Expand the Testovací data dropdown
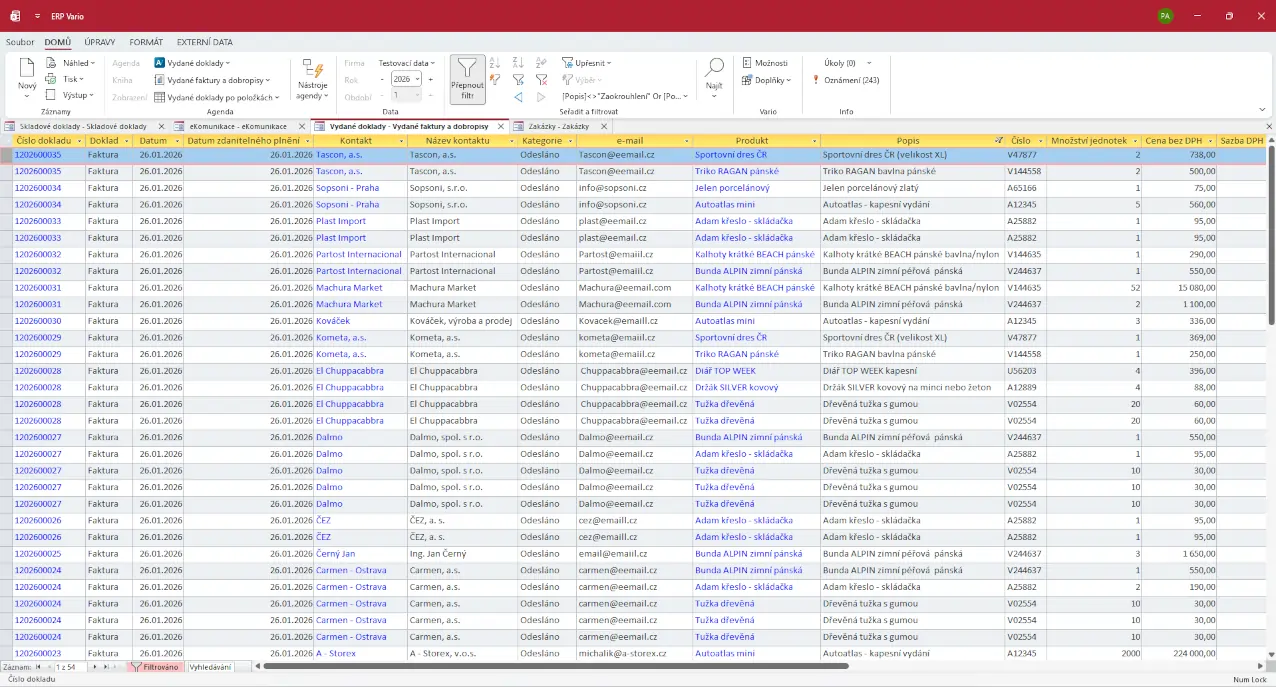The height and width of the screenshot is (687, 1276). [407, 63]
